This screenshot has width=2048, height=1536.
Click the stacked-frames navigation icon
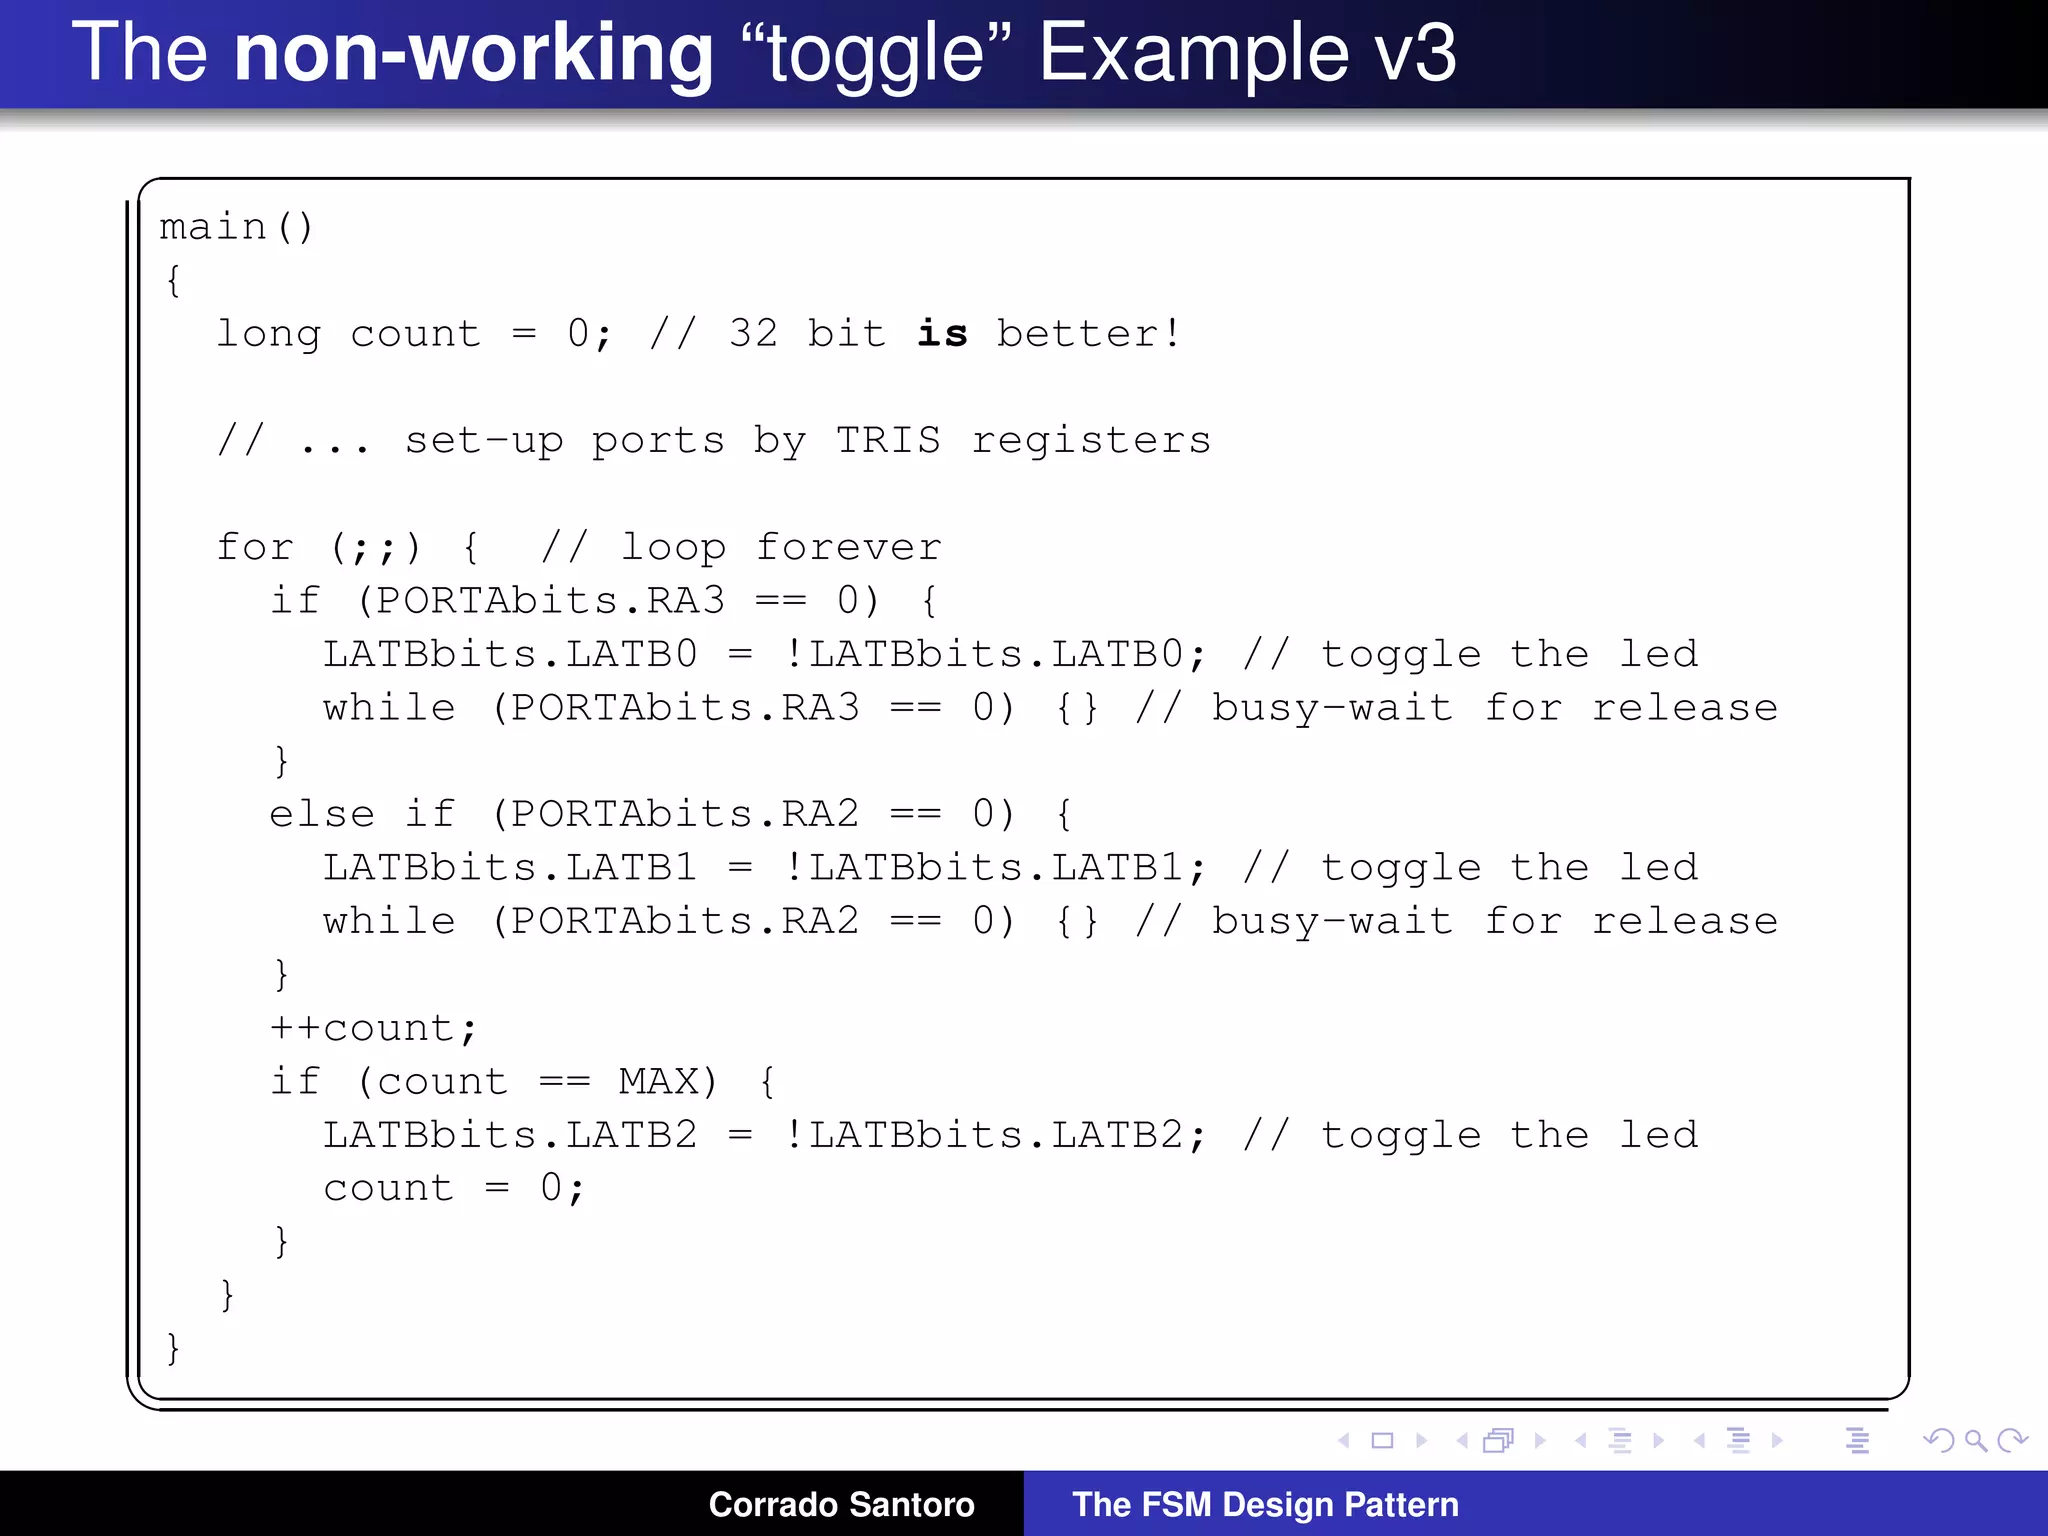click(1499, 1440)
